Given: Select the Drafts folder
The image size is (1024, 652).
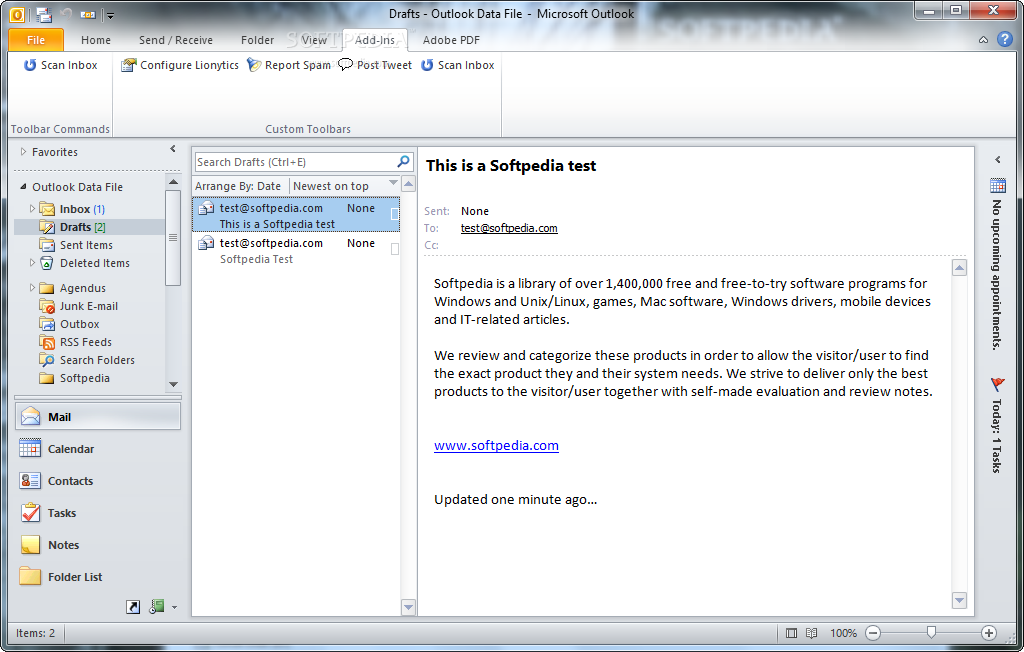Looking at the screenshot, I should click(88, 227).
